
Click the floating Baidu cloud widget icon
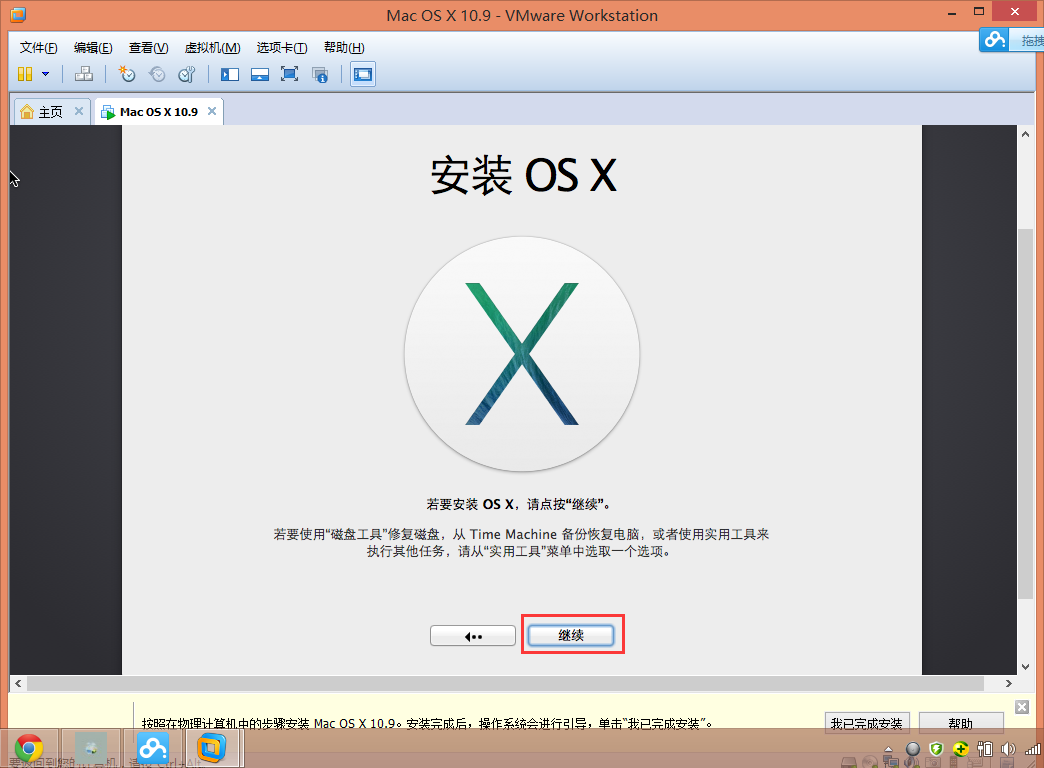pos(995,39)
